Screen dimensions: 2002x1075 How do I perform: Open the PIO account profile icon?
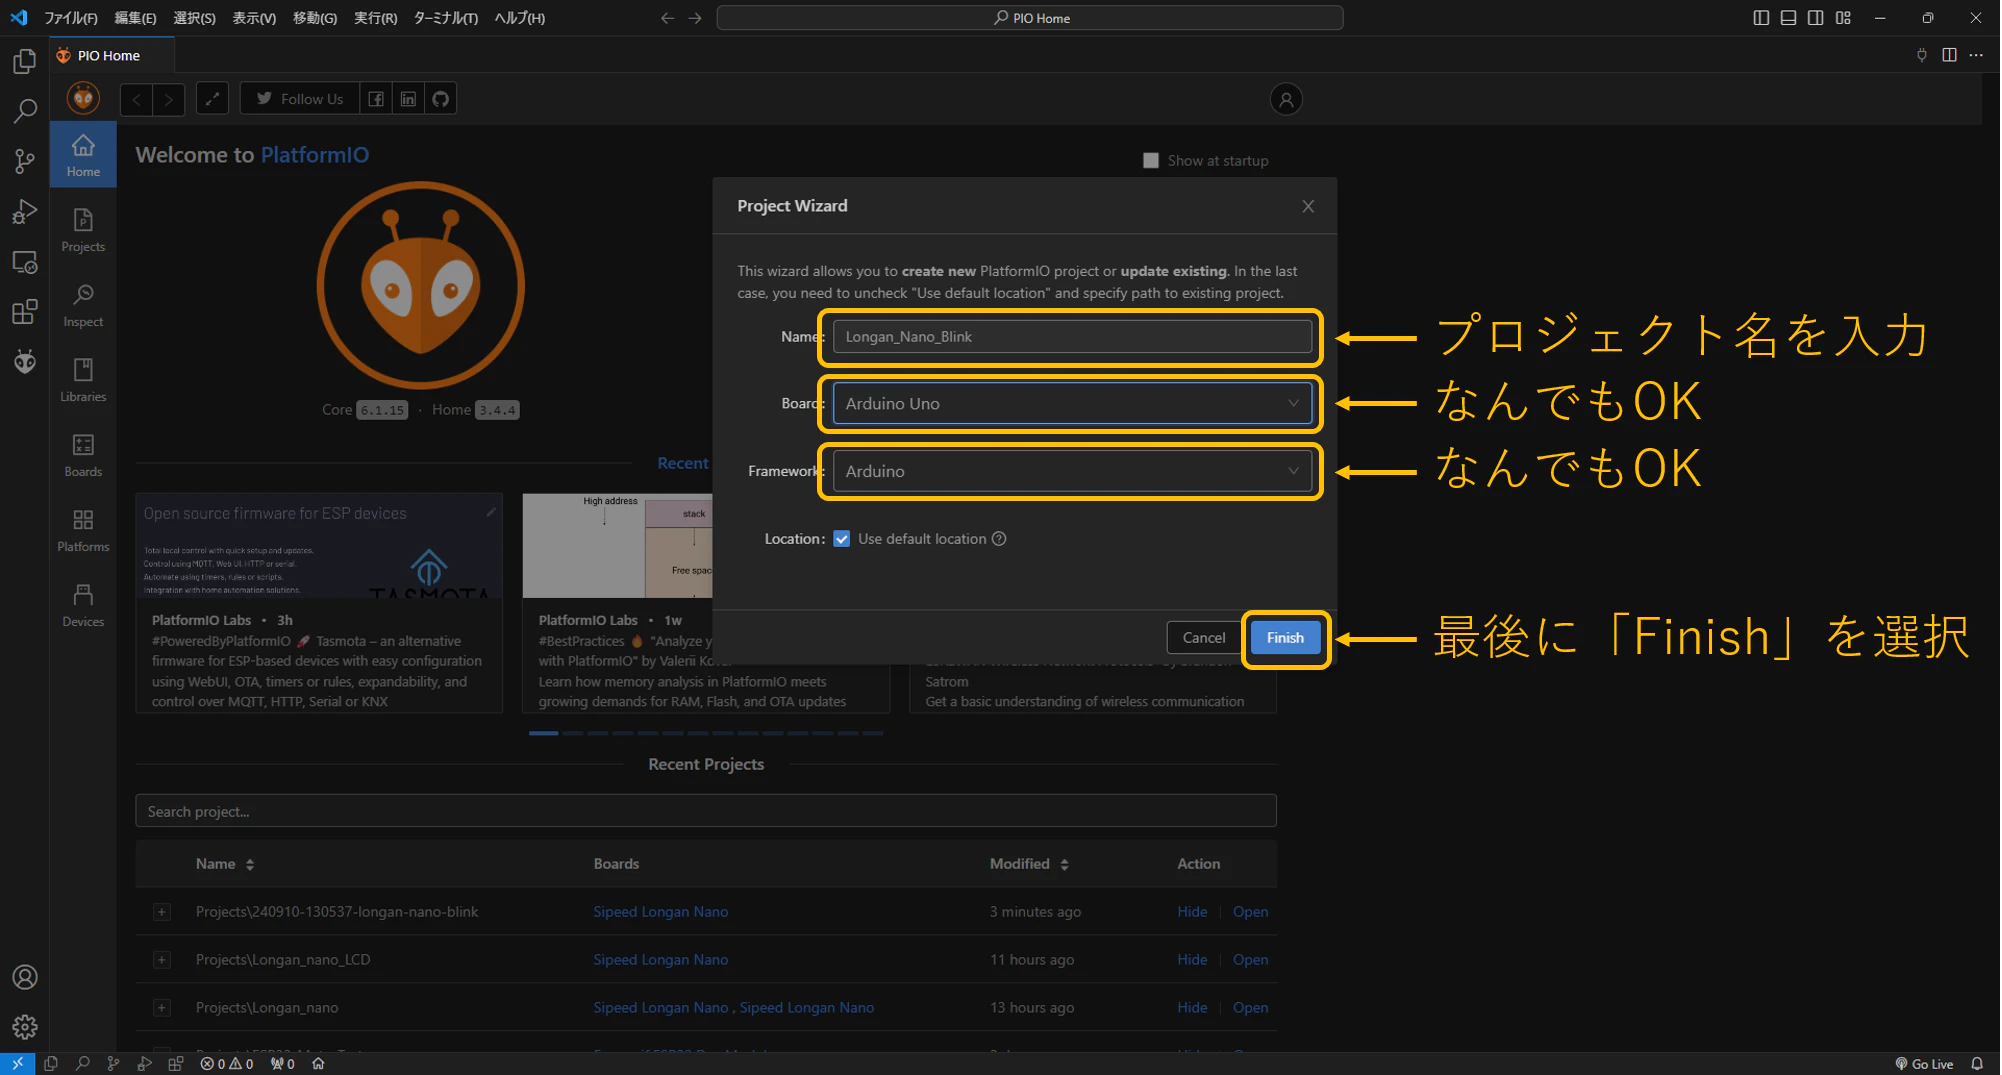[x=1286, y=99]
